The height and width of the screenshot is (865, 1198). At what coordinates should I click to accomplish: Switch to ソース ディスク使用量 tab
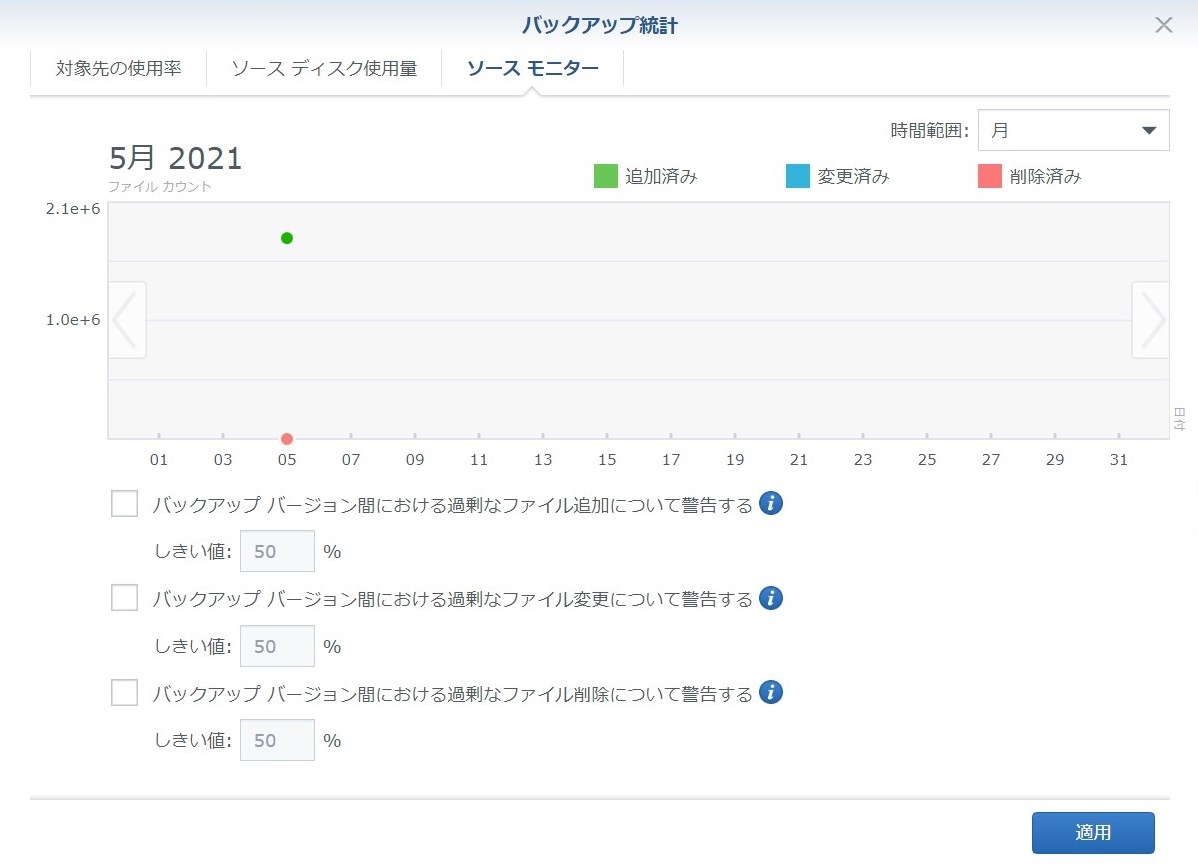coord(324,69)
